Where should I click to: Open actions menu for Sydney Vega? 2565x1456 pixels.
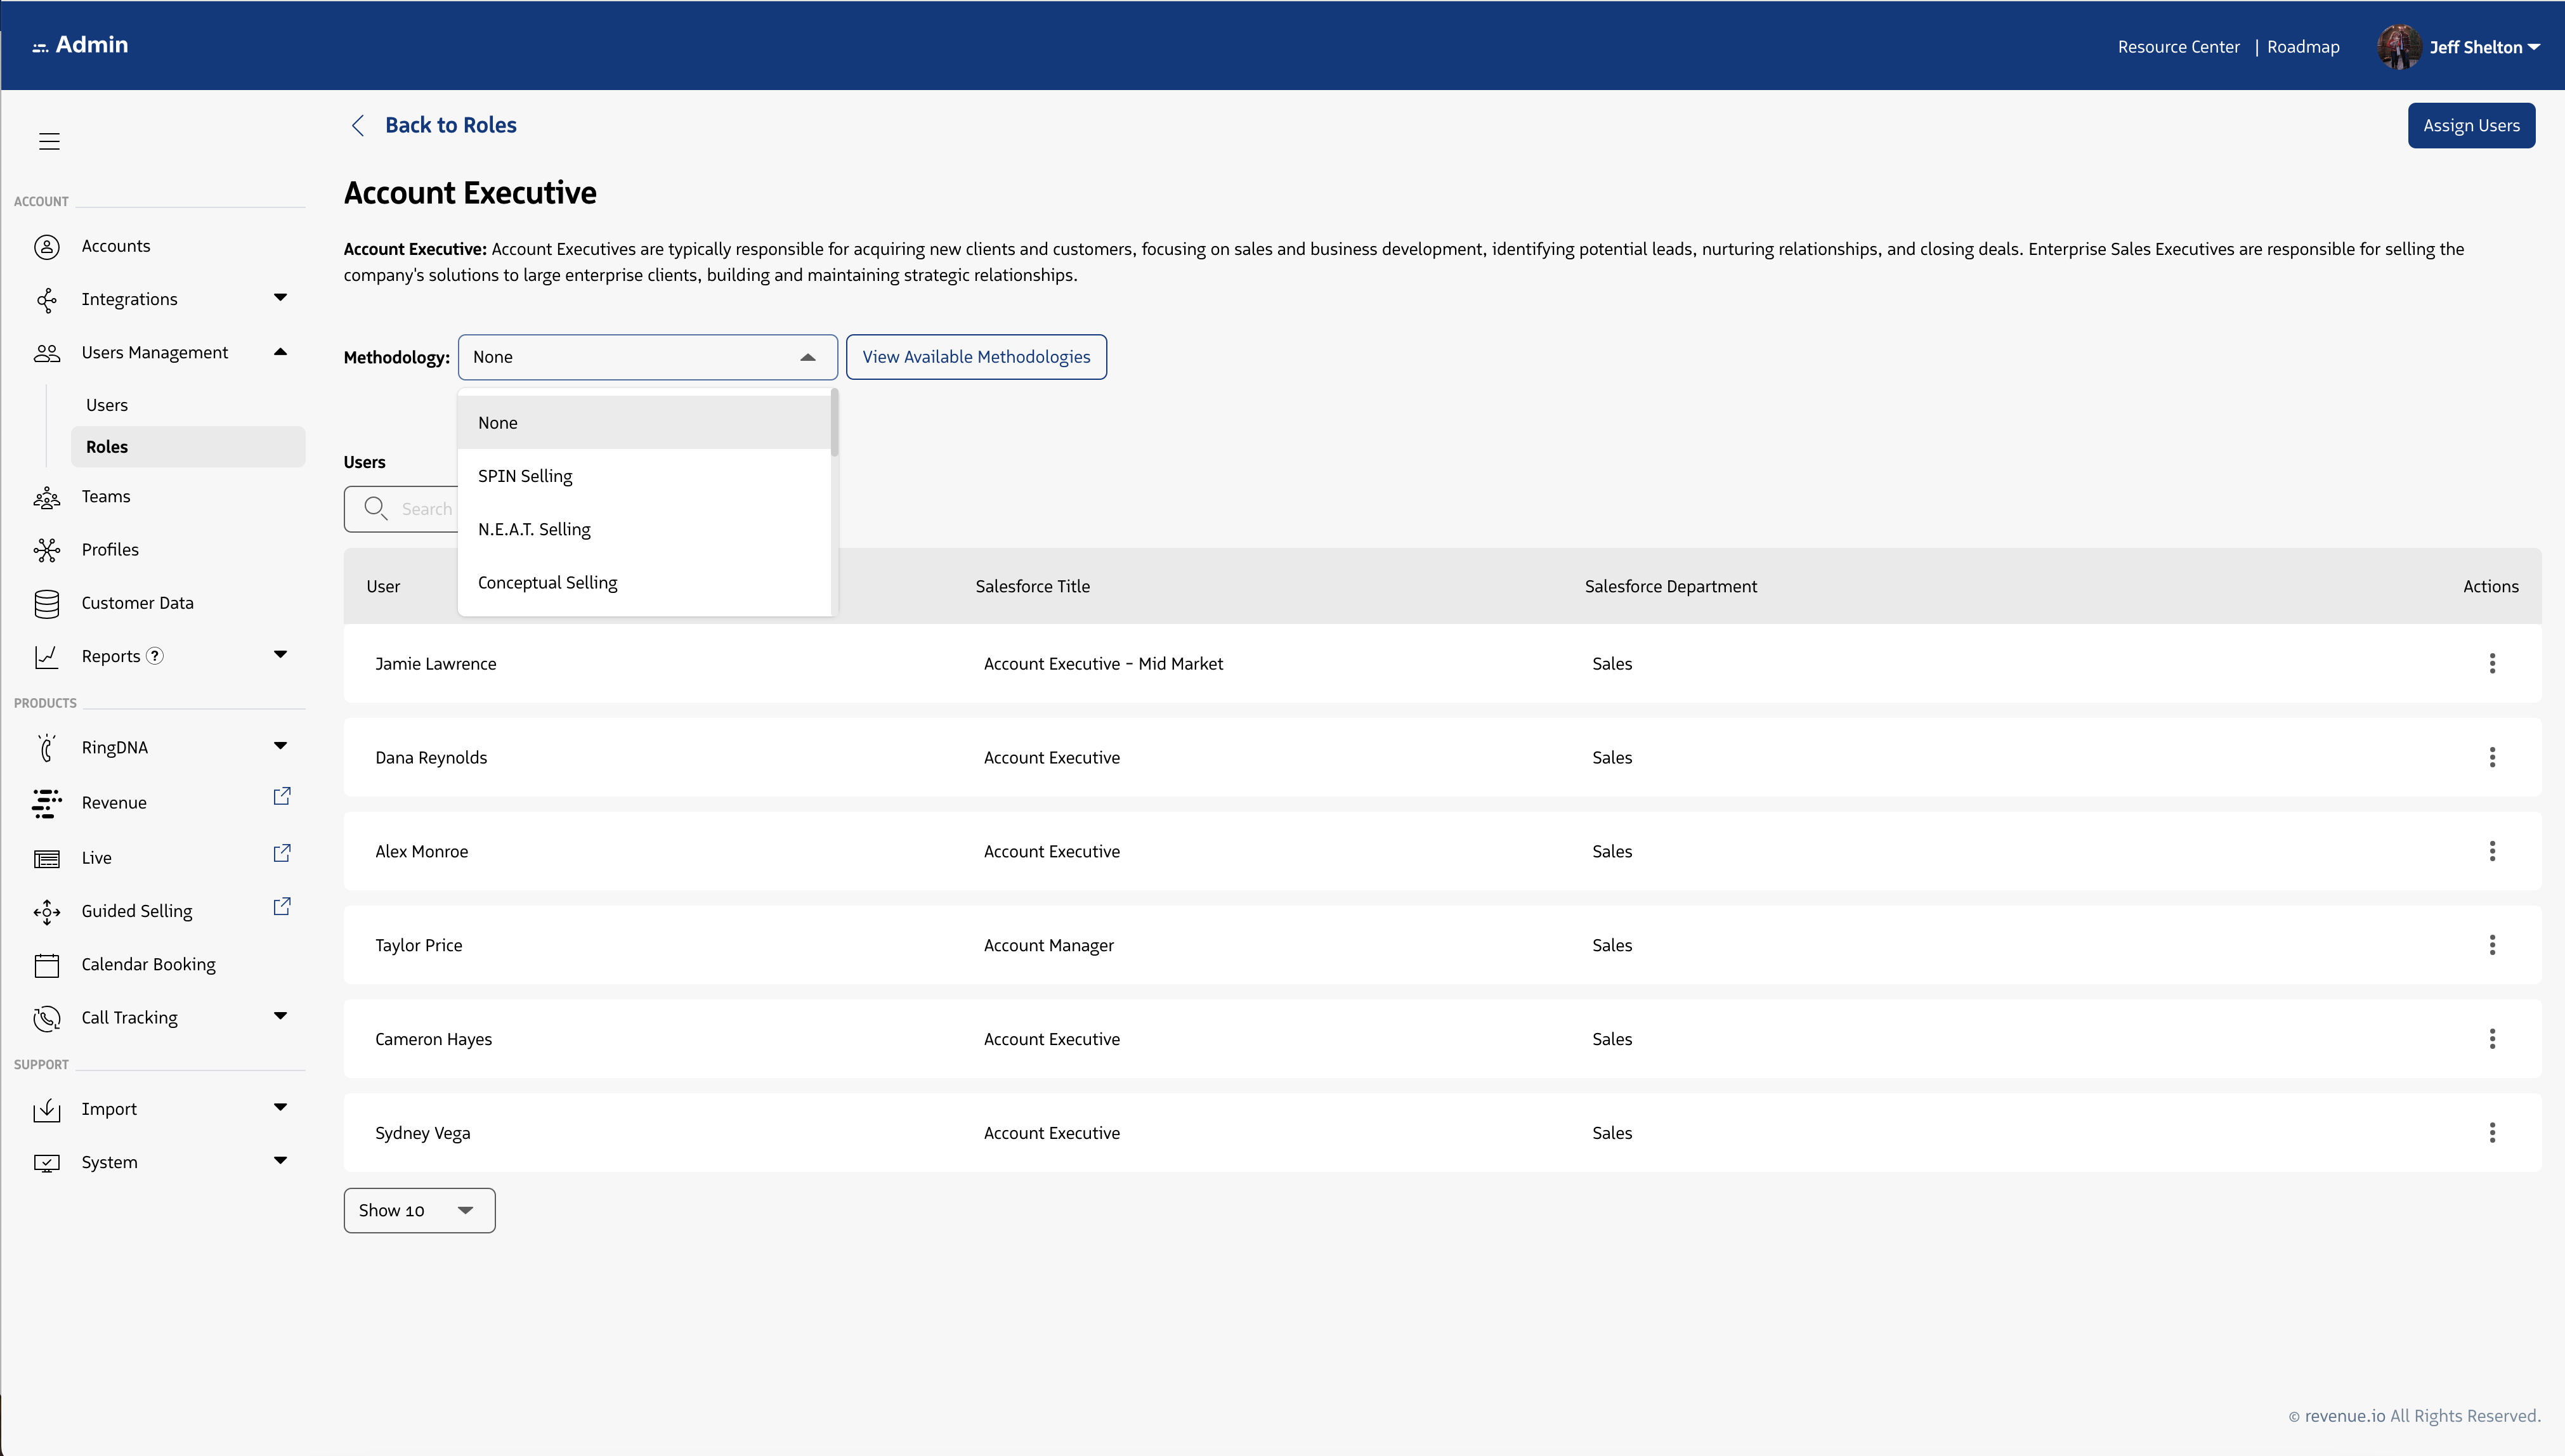pyautogui.click(x=2491, y=1132)
